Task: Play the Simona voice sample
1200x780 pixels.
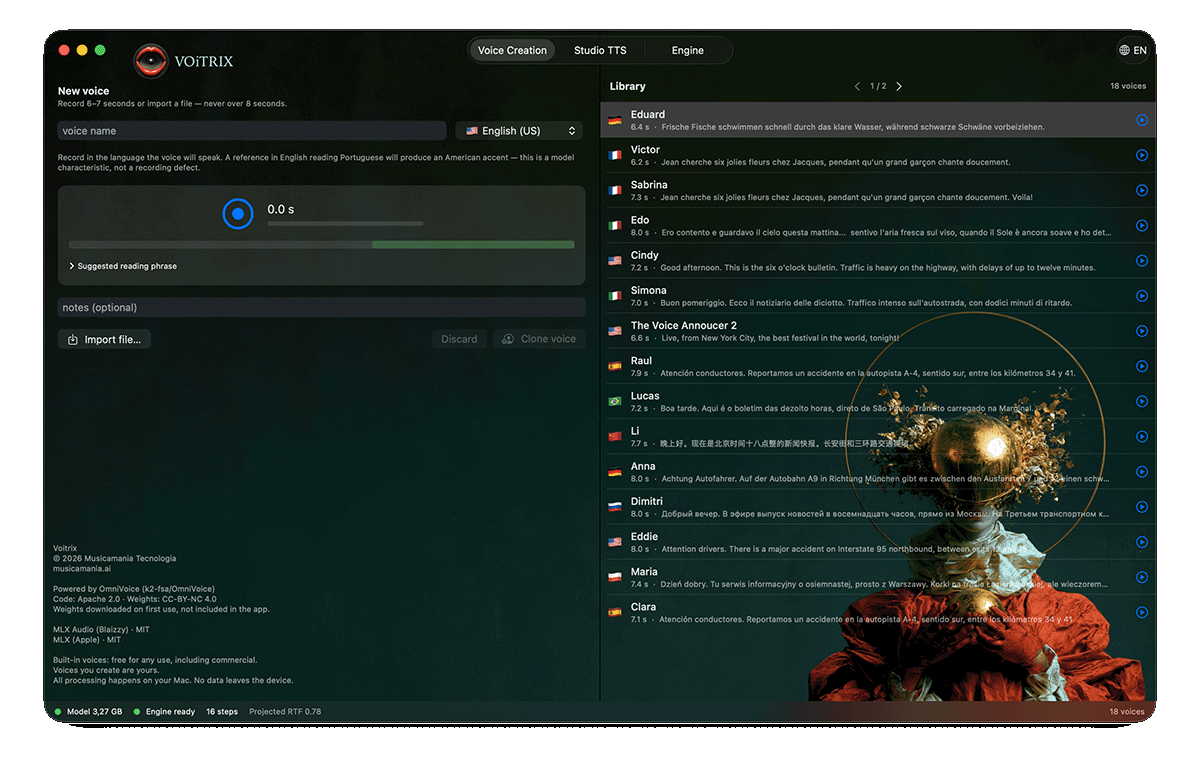Action: click(1141, 296)
